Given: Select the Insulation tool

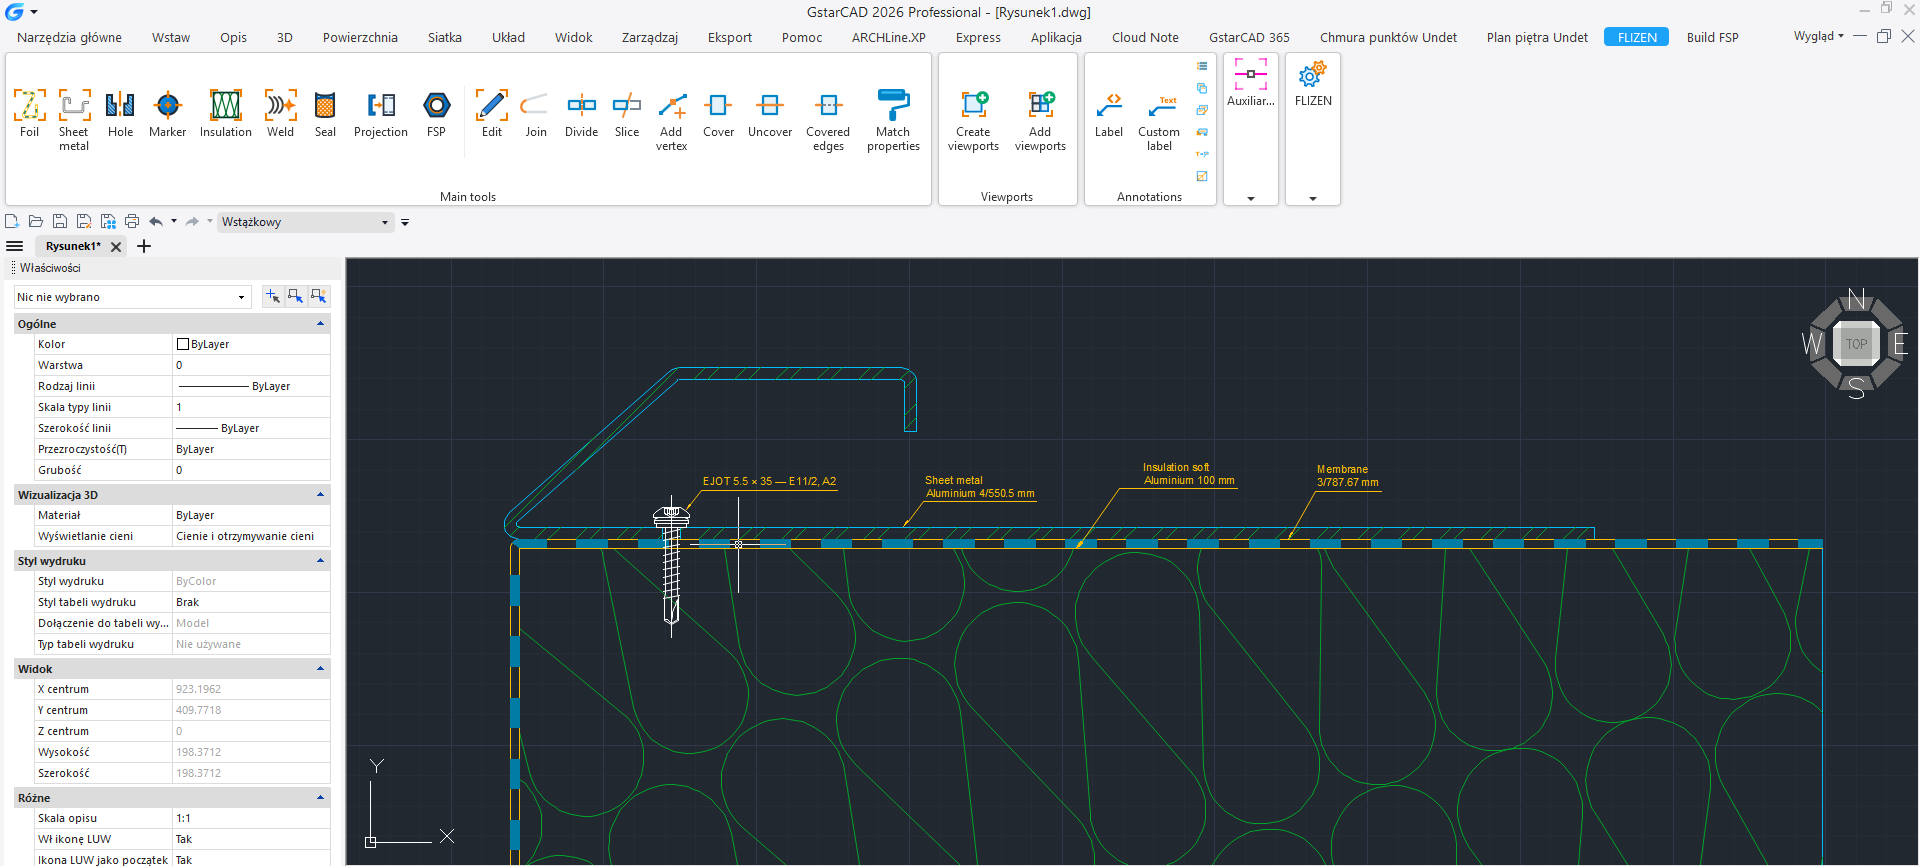Looking at the screenshot, I should [x=226, y=113].
